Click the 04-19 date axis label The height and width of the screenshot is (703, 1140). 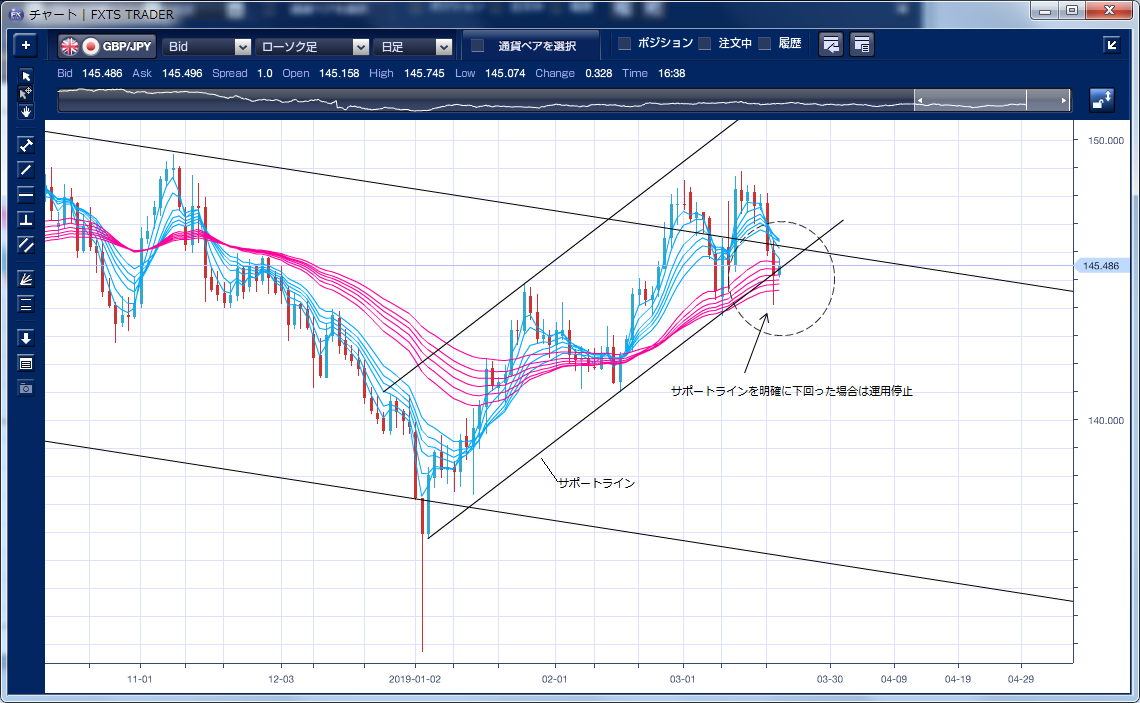pyautogui.click(x=958, y=679)
